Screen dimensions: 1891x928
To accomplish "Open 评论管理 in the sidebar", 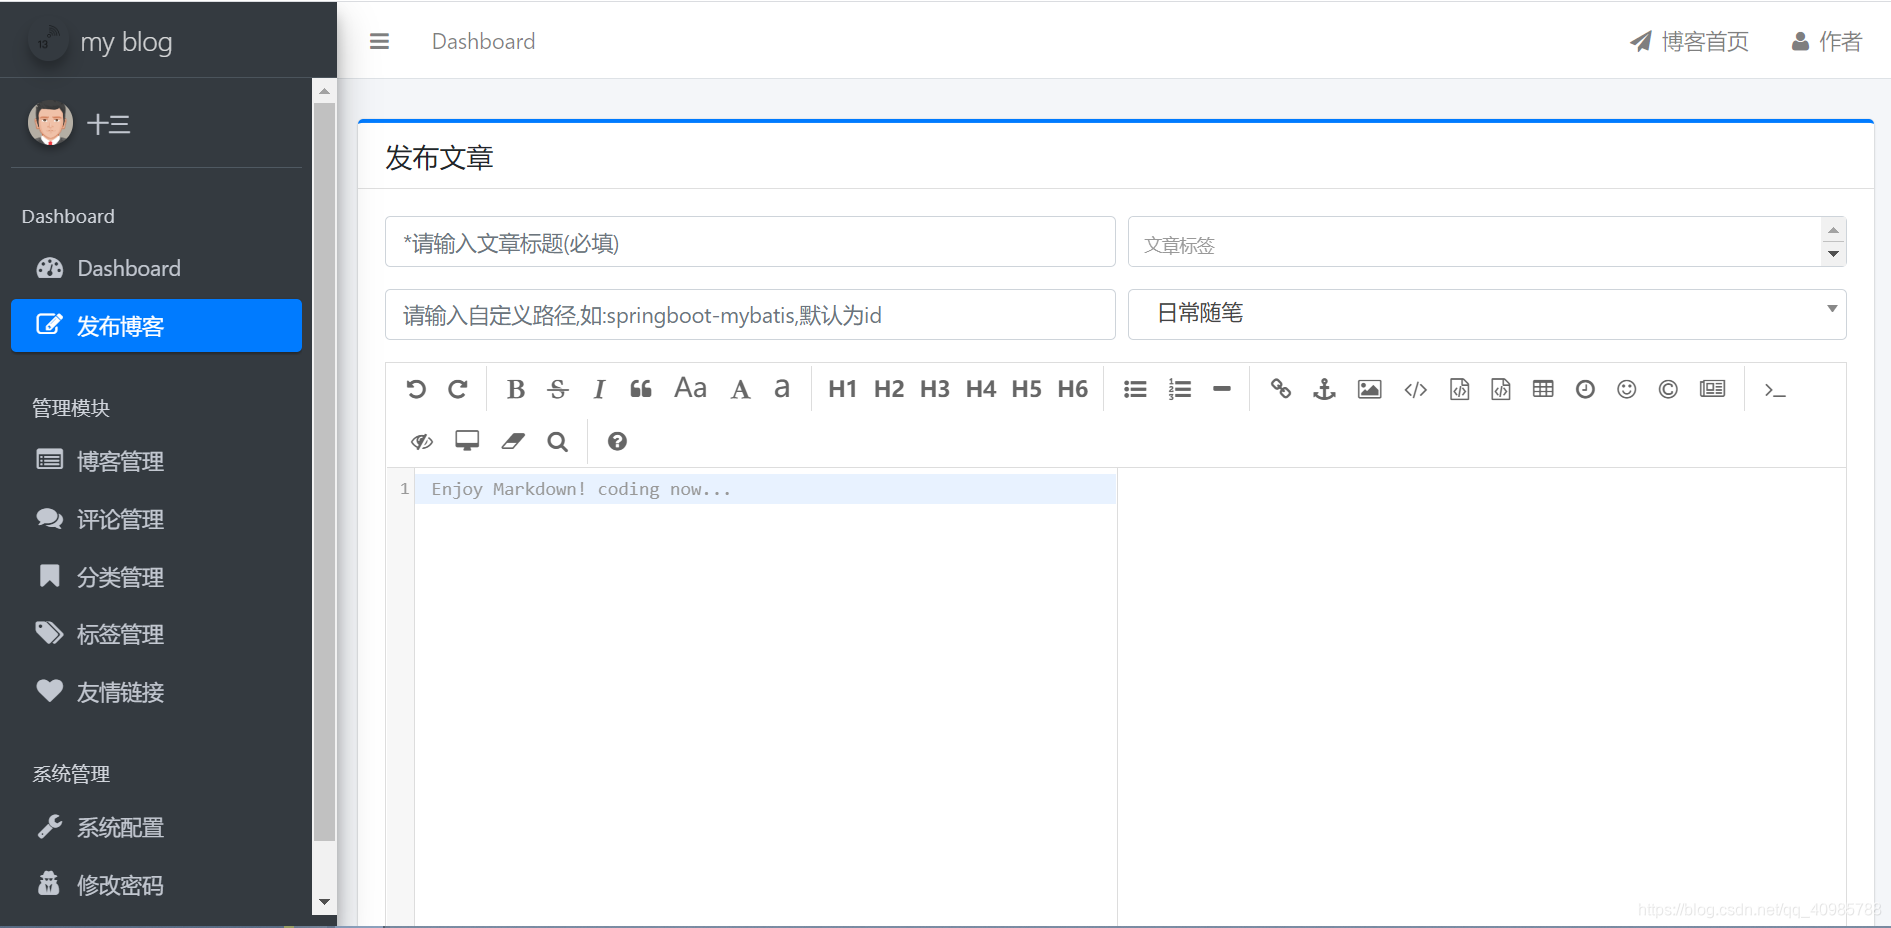I will (x=156, y=519).
